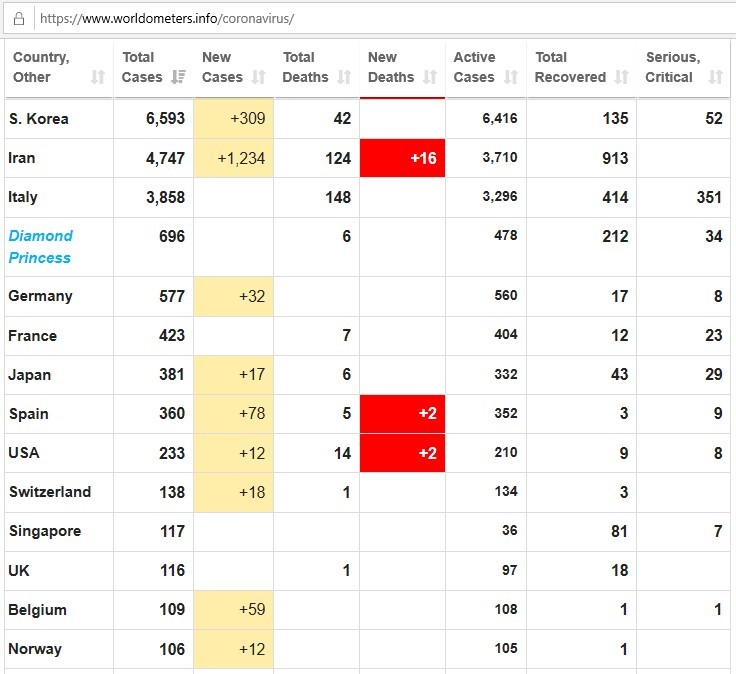Sort by Active Cases arrows icon
The width and height of the screenshot is (736, 674).
[x=511, y=77]
